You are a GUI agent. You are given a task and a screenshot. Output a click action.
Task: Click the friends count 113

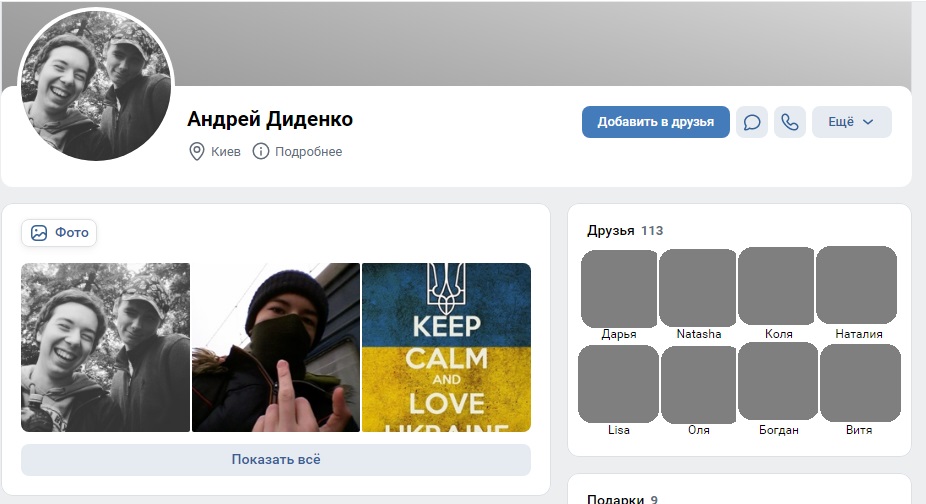pyautogui.click(x=652, y=230)
